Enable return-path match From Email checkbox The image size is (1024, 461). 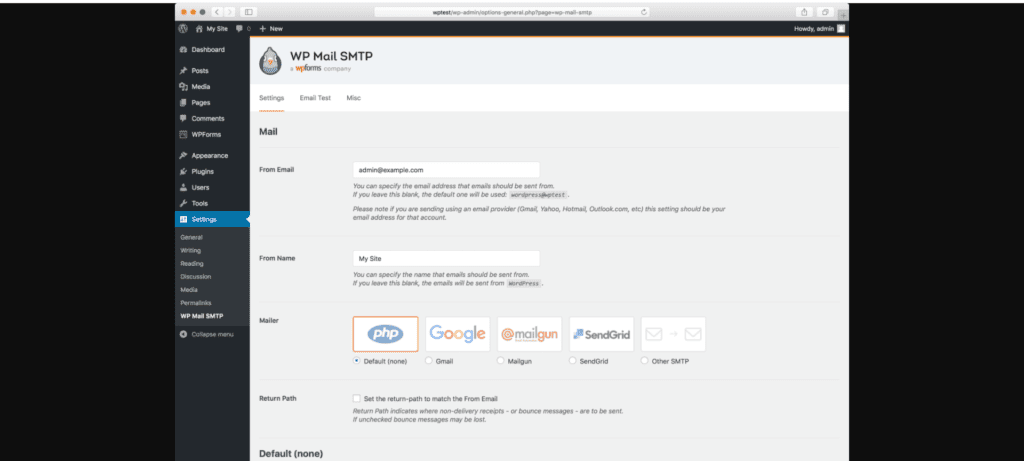coord(357,398)
